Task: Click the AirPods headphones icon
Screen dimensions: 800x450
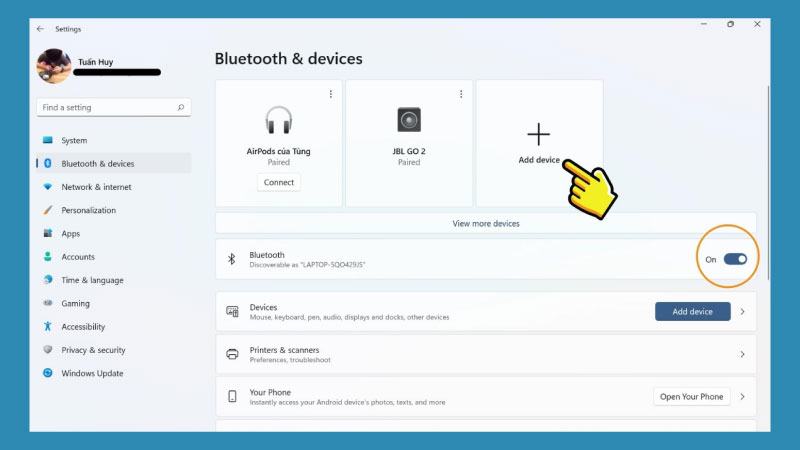Action: (279, 120)
